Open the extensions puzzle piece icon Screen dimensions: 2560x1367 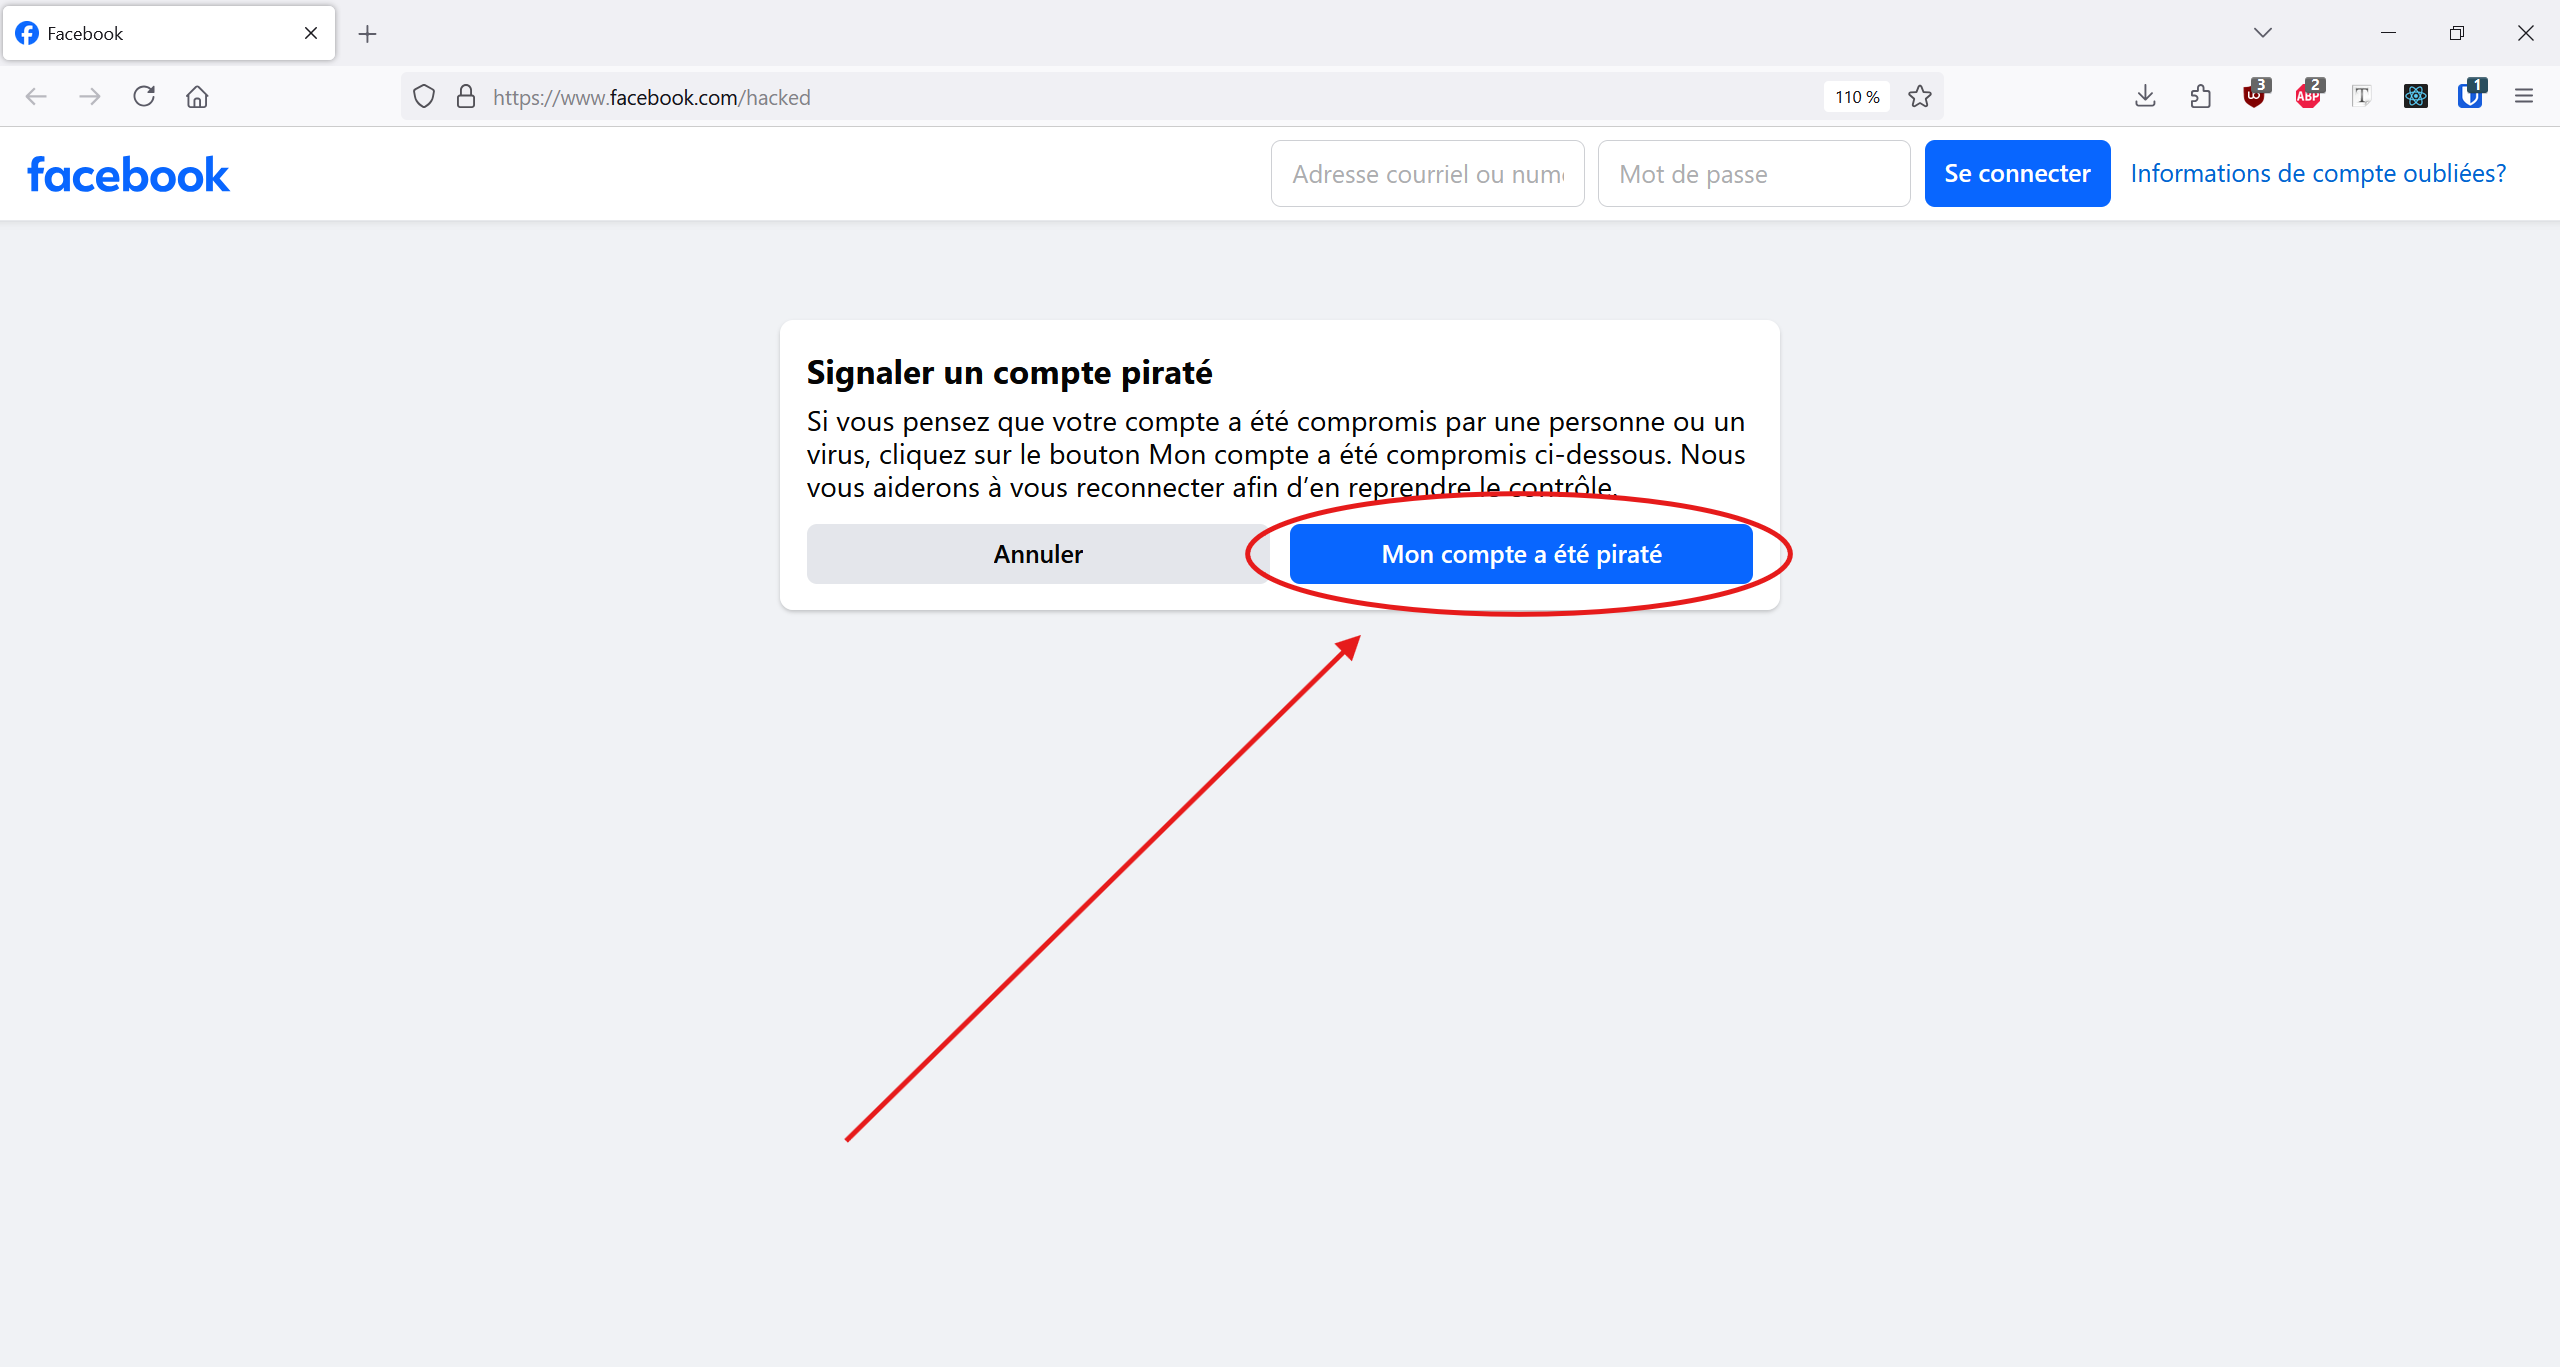tap(2200, 97)
